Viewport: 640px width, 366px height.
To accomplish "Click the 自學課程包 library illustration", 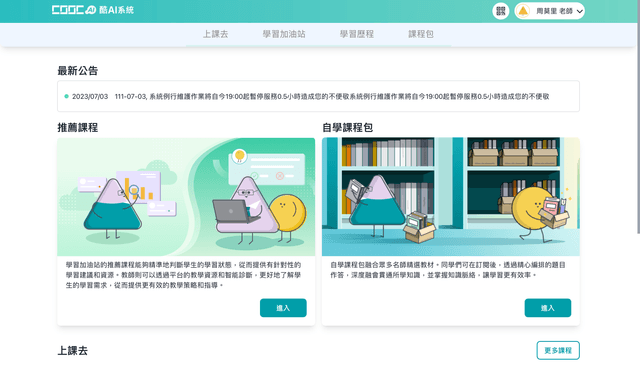I will [451, 197].
